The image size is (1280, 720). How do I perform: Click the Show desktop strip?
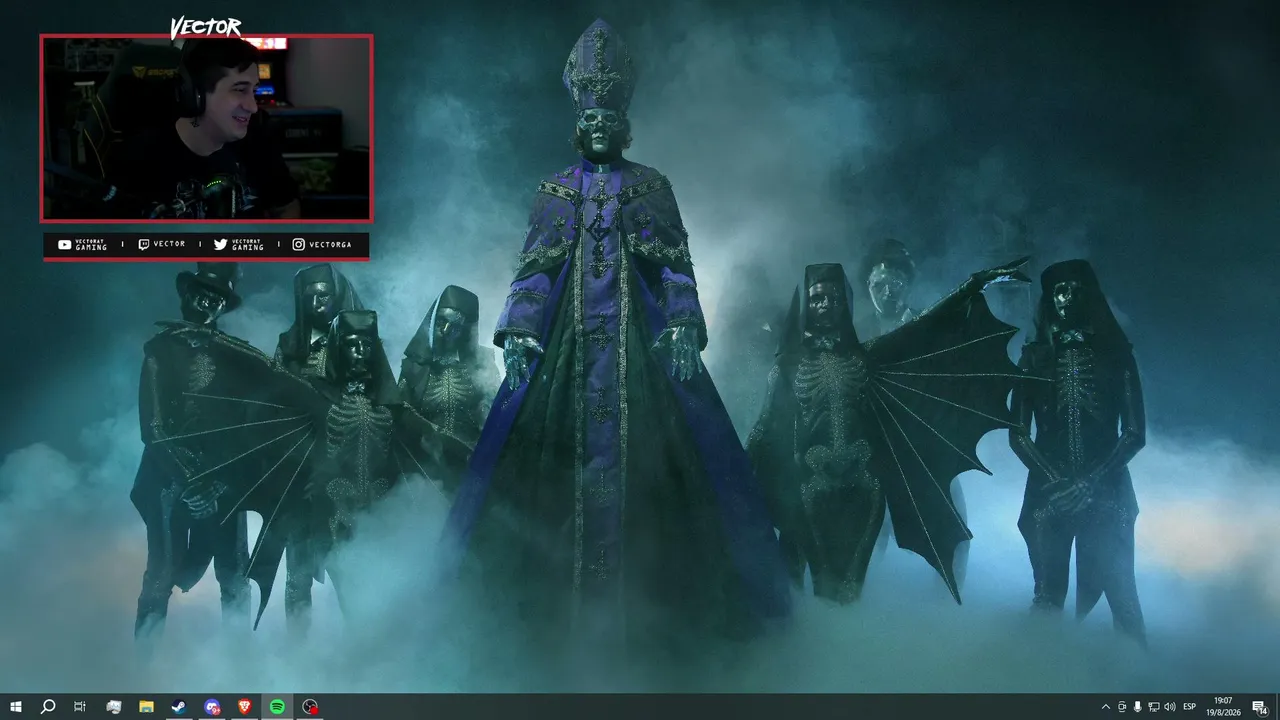coord(1277,706)
